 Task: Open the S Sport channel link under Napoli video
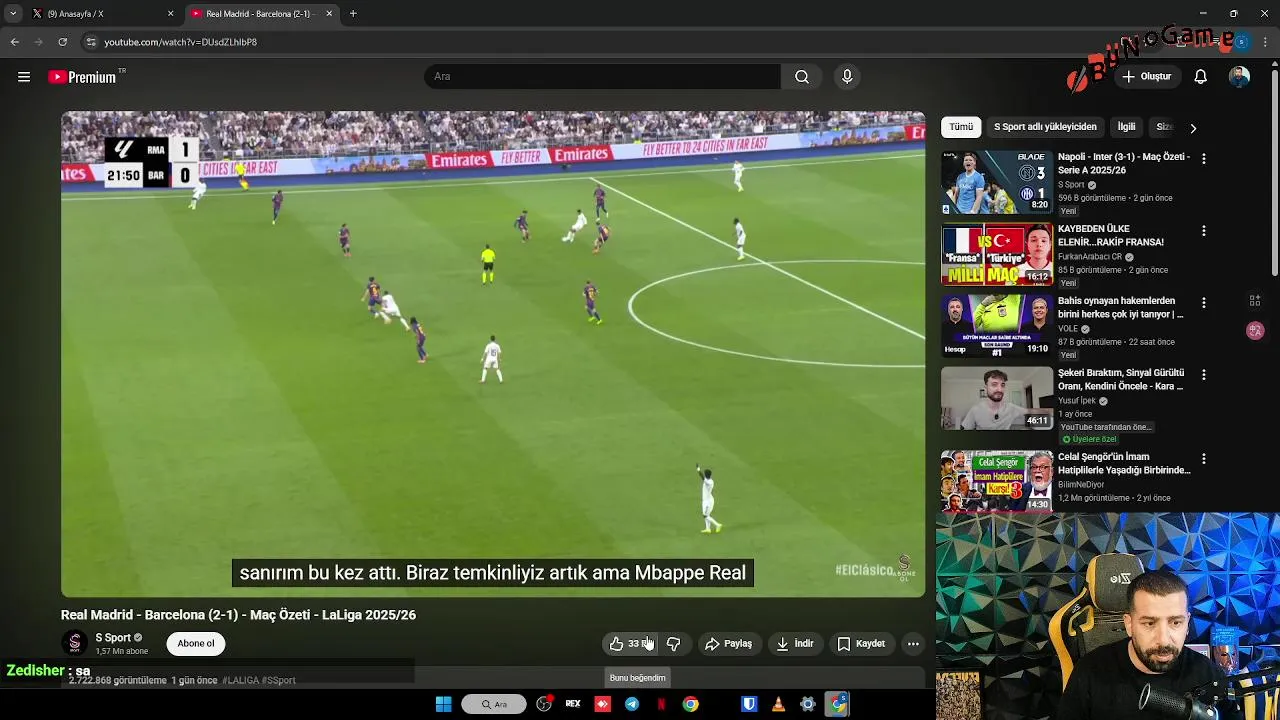pyautogui.click(x=1071, y=185)
